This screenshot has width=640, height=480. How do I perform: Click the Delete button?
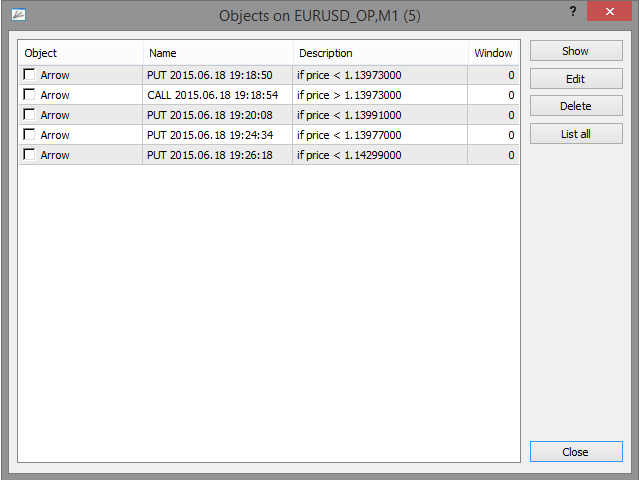coord(576,106)
